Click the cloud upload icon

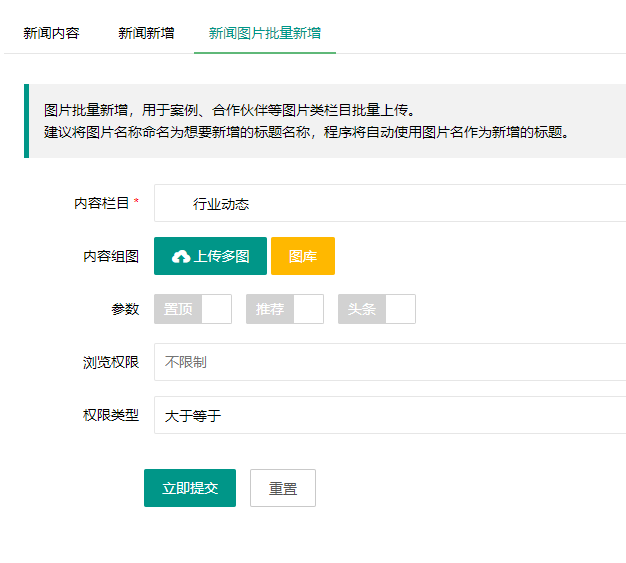click(181, 257)
